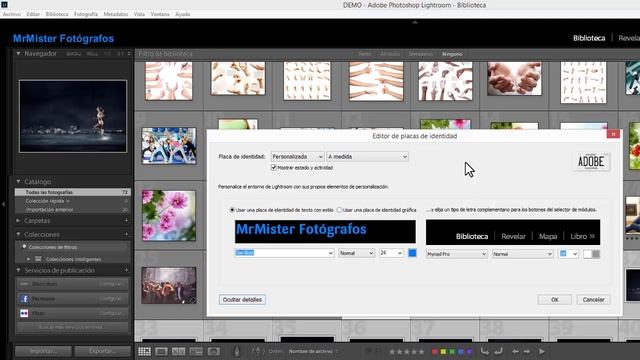Collapse the Catálogo panel
This screenshot has height=360, width=640.
(x=18, y=182)
